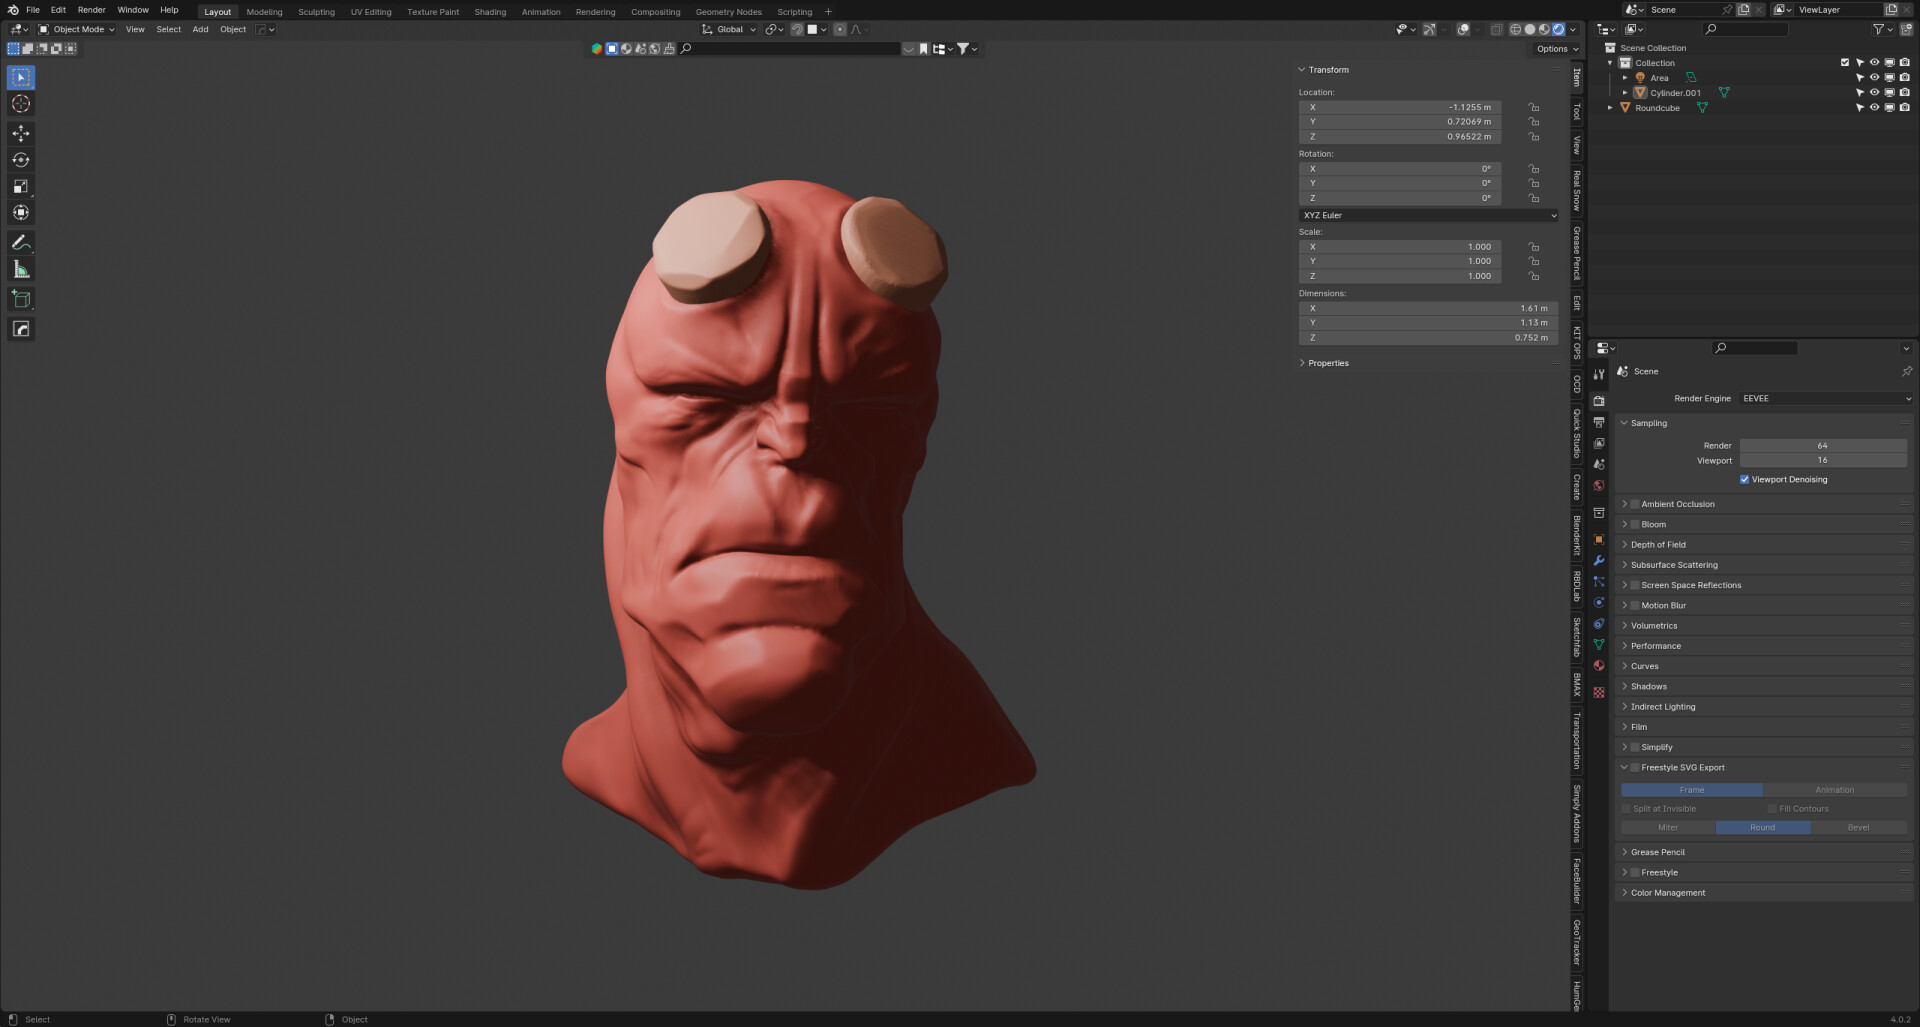The height and width of the screenshot is (1027, 1920).
Task: Select the Measure tool
Action: pyautogui.click(x=21, y=270)
